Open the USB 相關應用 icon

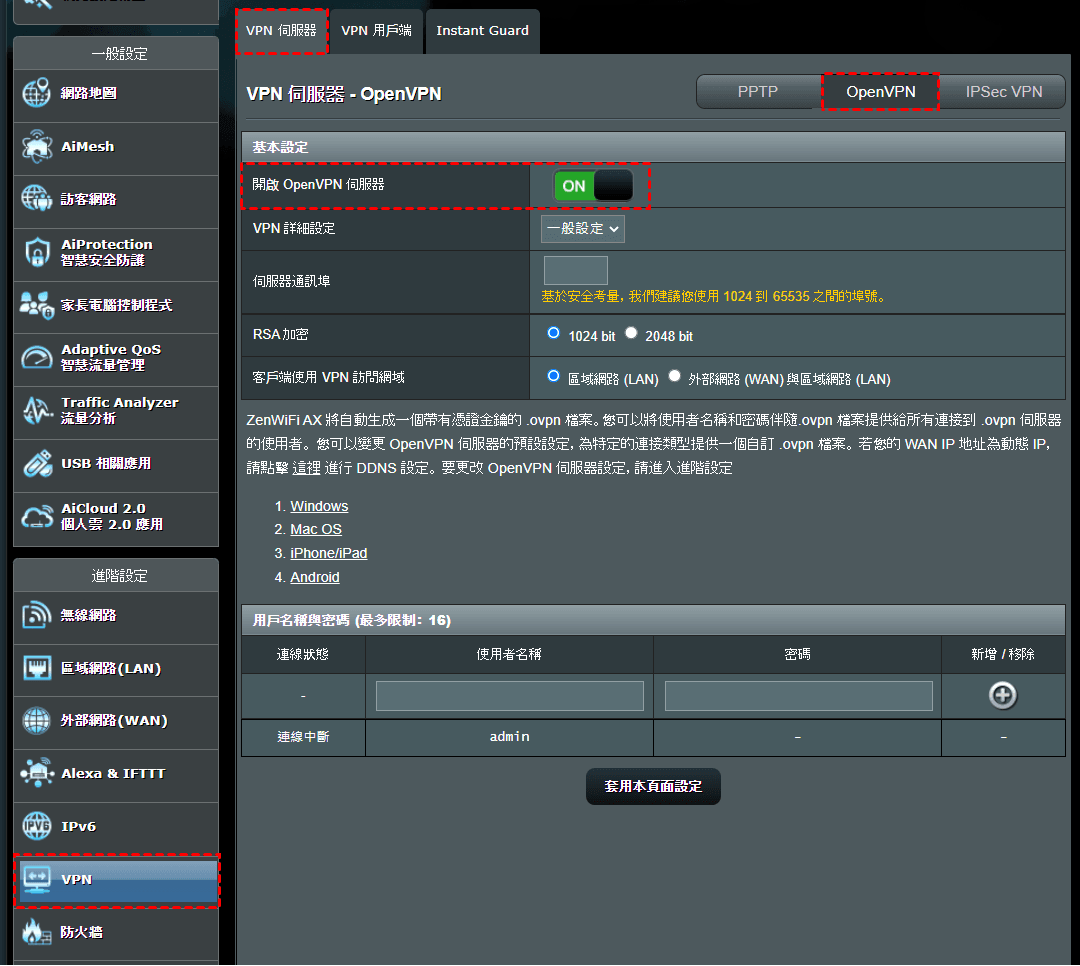coord(36,464)
